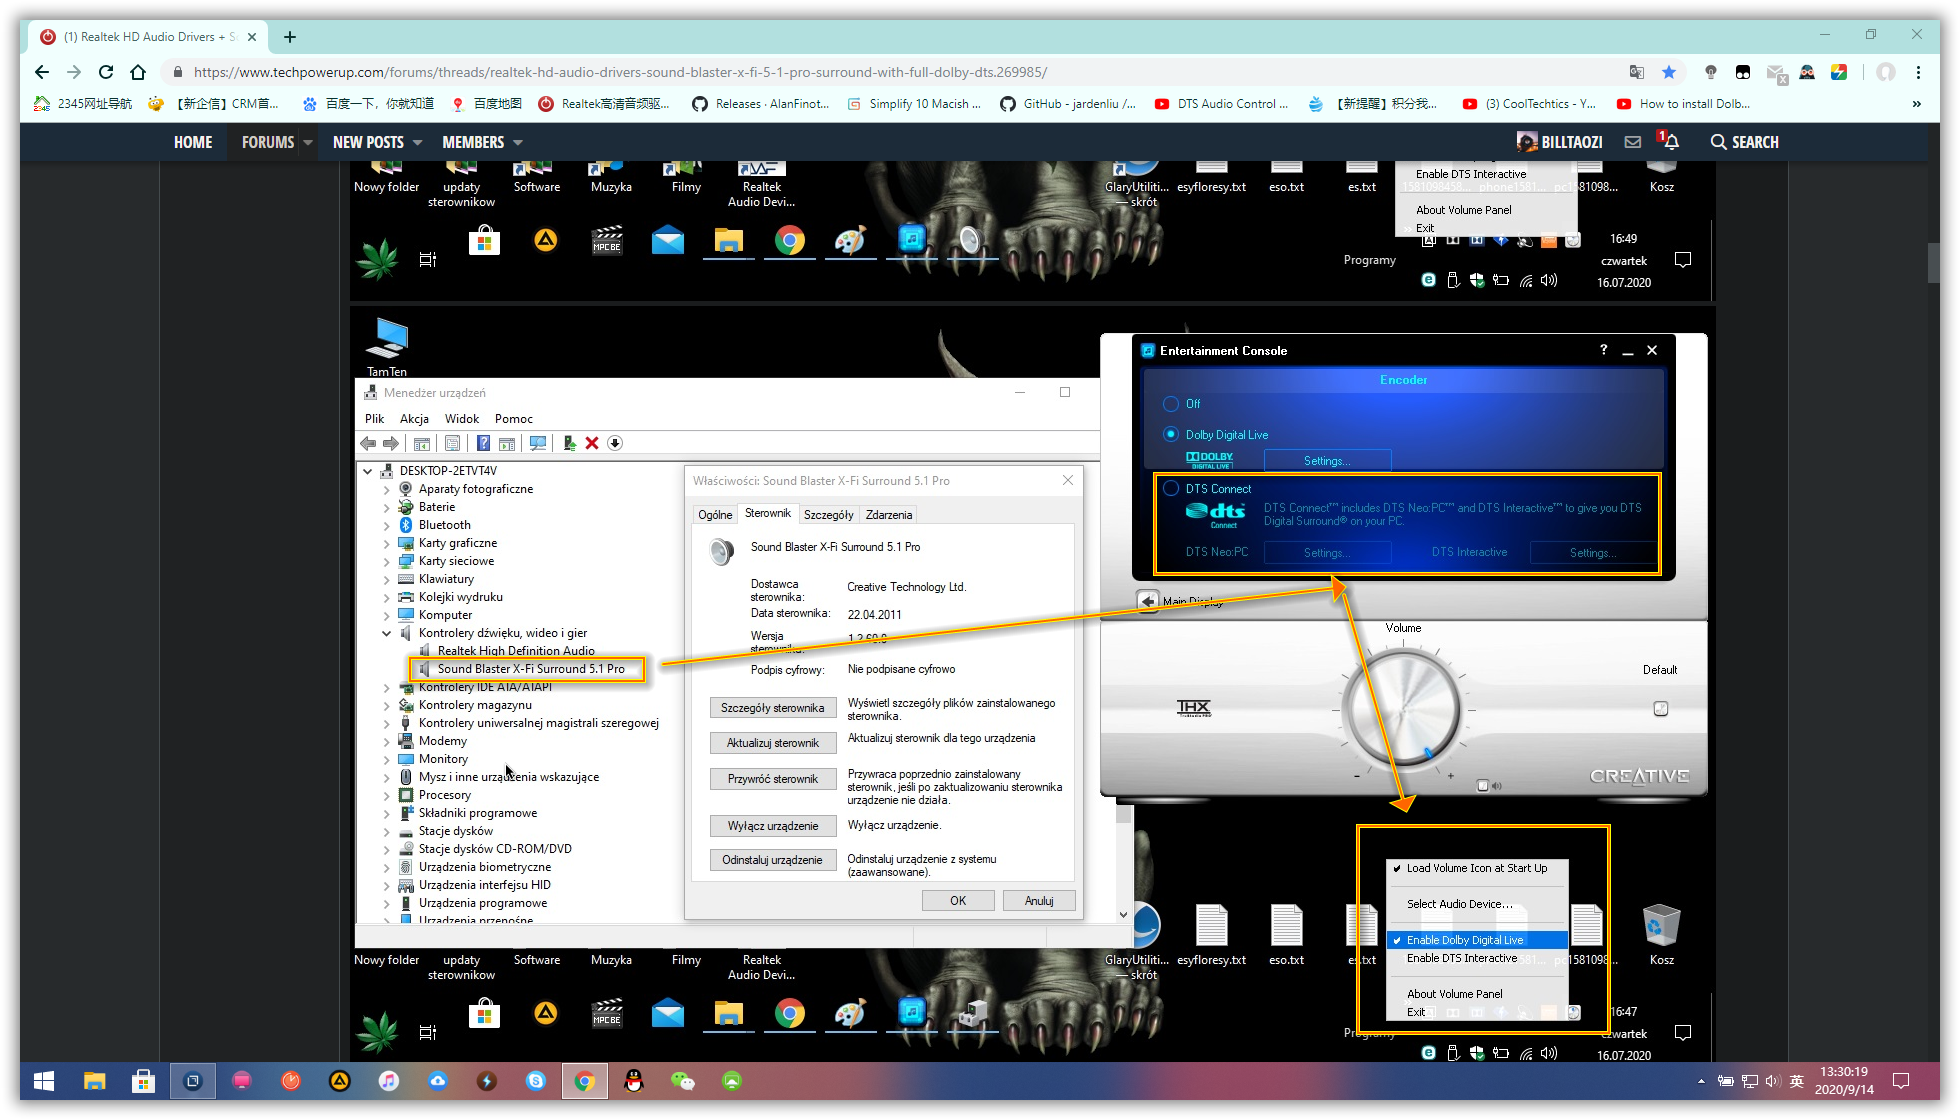Open the red timer app on taskbar
This screenshot has height=1120, width=1960.
coord(290,1081)
